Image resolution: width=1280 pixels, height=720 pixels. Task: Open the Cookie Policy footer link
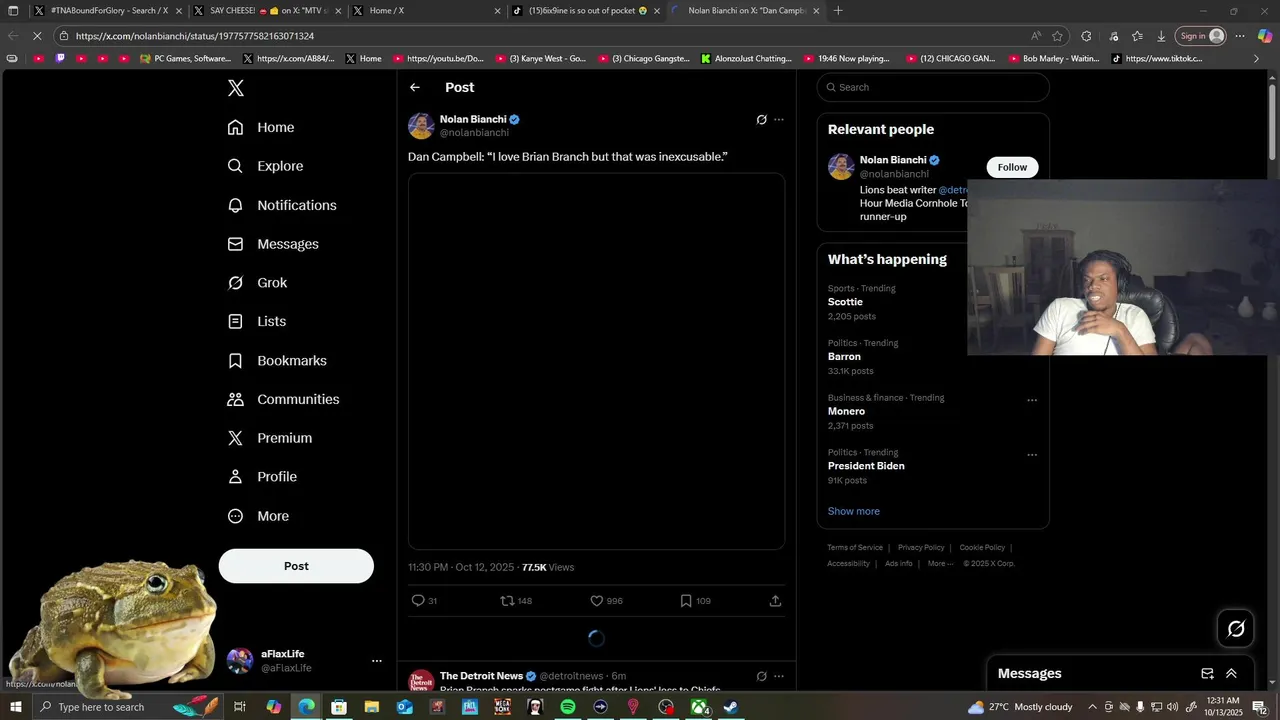[982, 548]
